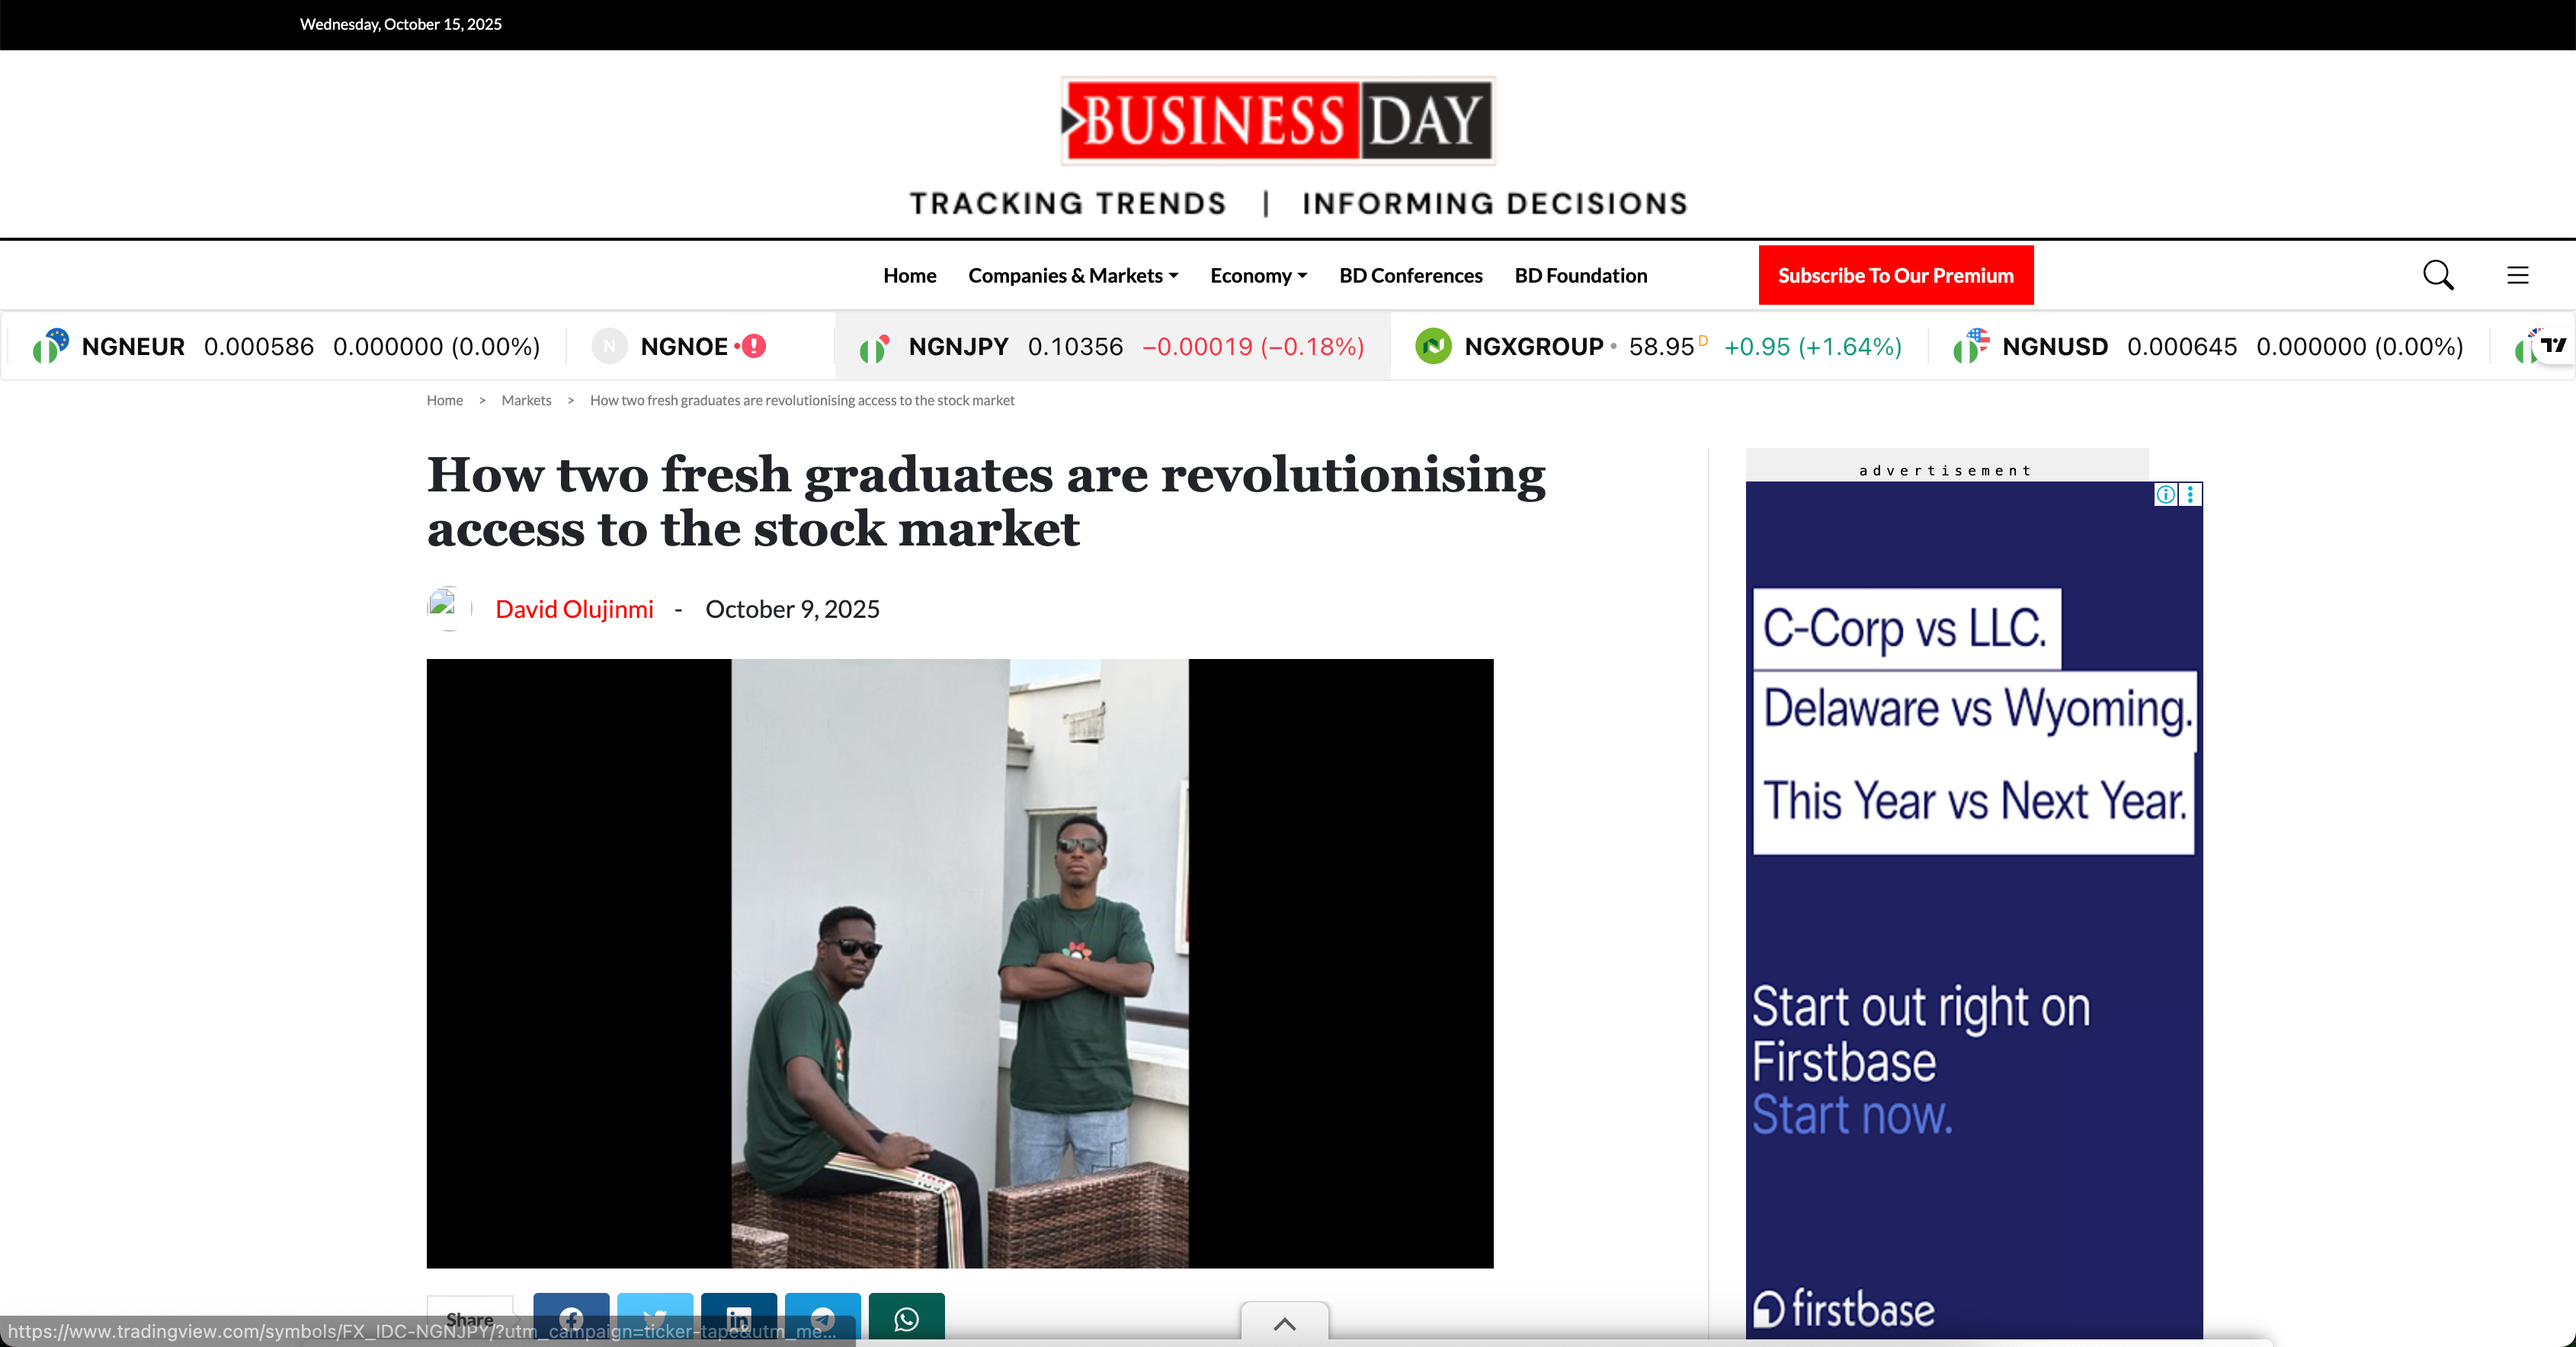Open the BD Foundation menu item
Image resolution: width=2576 pixels, height=1347 pixels.
tap(1580, 275)
